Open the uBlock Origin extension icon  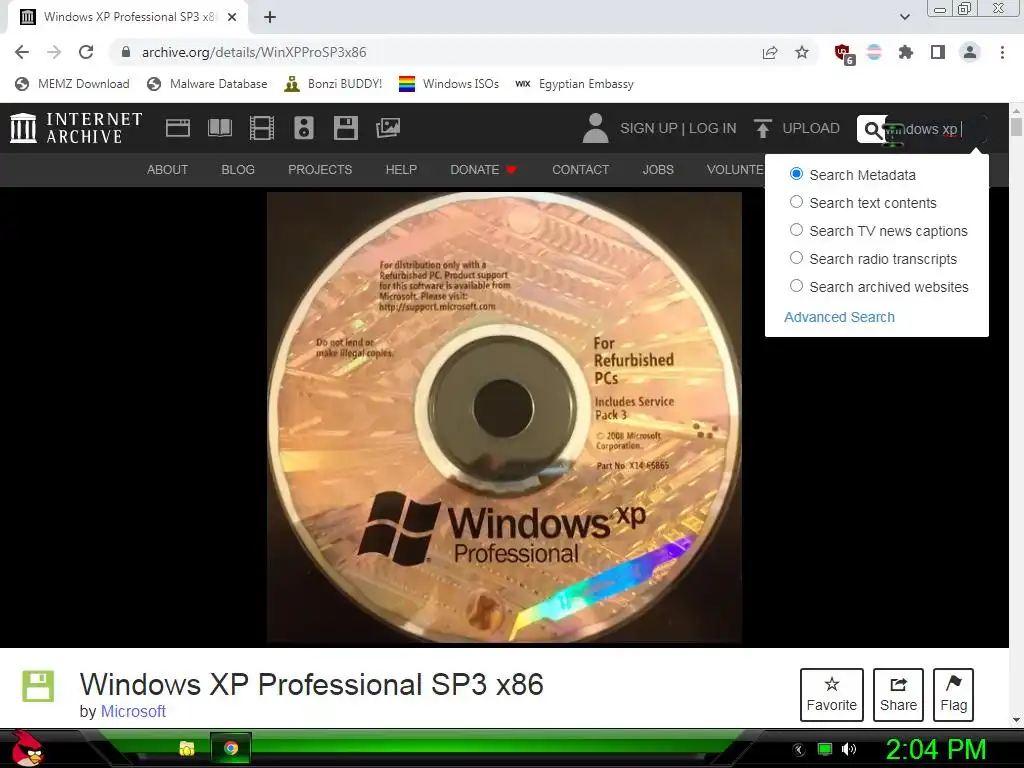pos(844,54)
